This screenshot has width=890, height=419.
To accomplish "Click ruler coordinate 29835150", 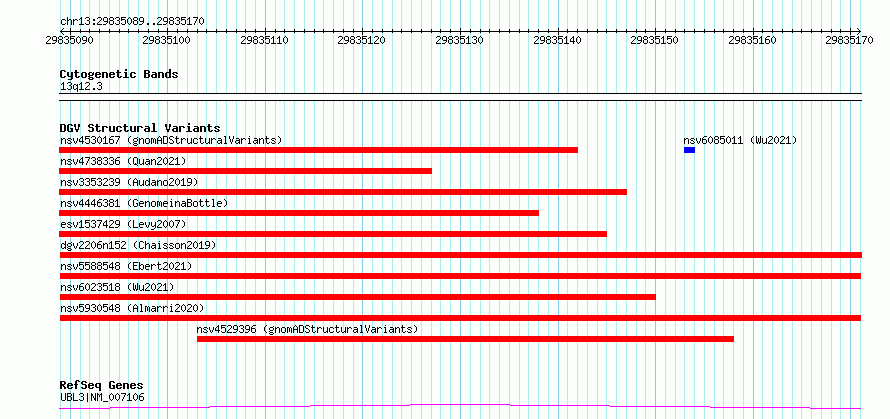I will pyautogui.click(x=655, y=40).
